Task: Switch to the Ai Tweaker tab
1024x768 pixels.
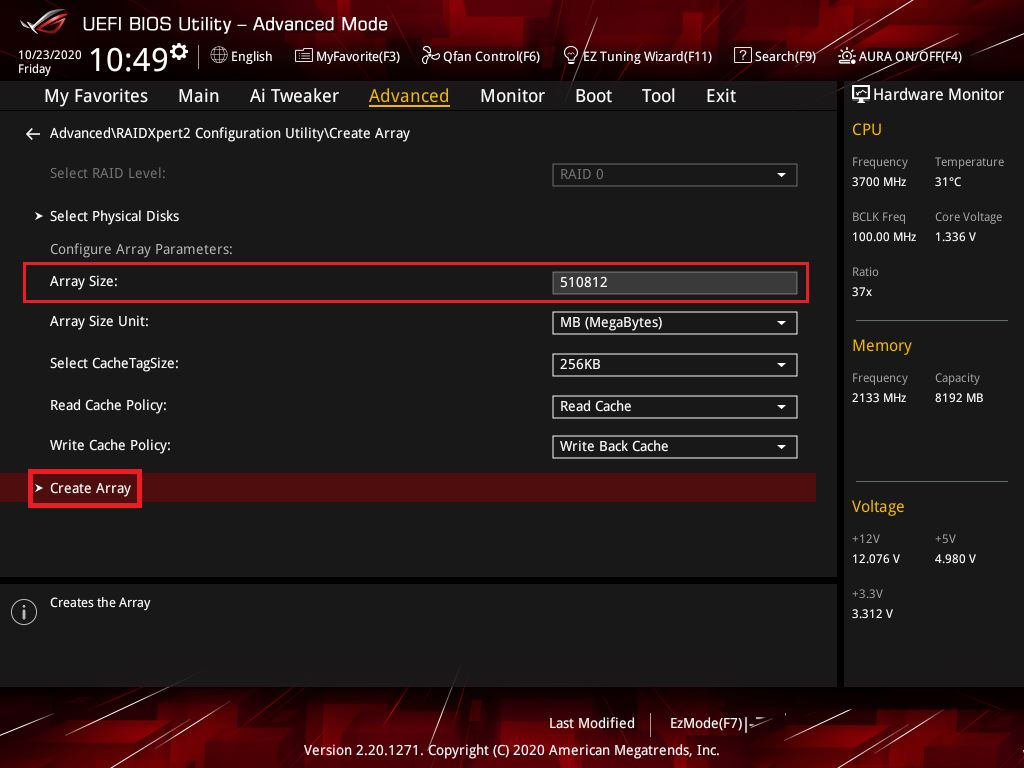Action: (x=294, y=96)
